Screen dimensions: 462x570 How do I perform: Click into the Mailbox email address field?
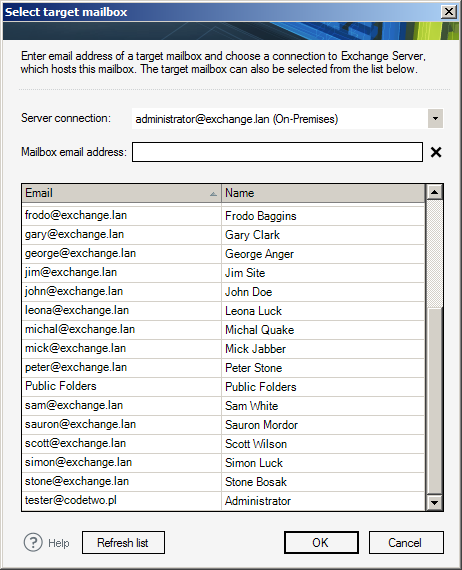277,152
